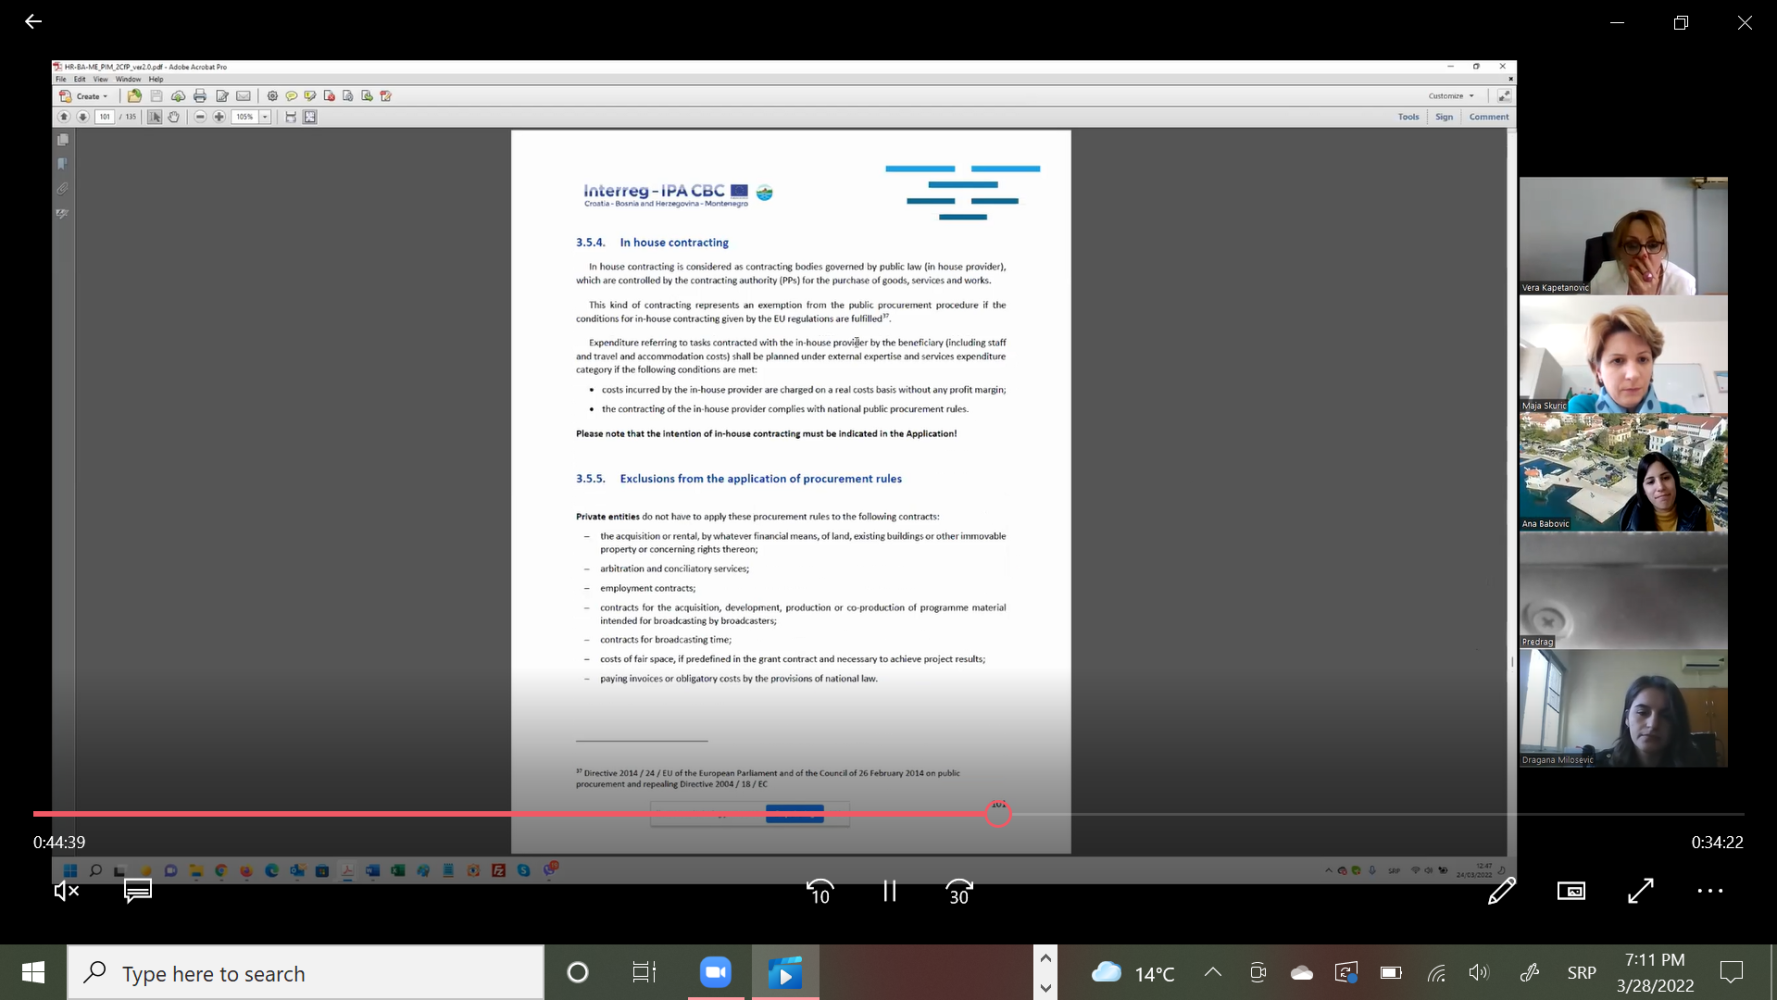Click the taskbar scroll down arrow
The image size is (1777, 1000).
point(1045,988)
